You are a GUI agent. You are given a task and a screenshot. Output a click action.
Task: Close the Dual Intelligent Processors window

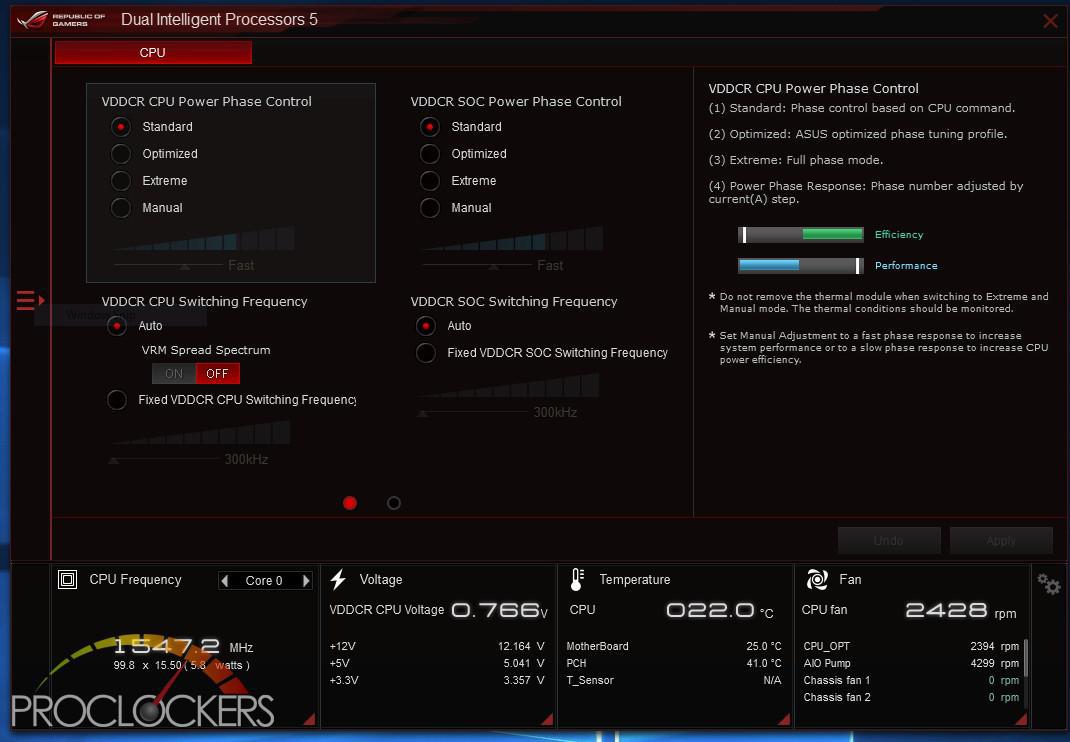[x=1051, y=21]
